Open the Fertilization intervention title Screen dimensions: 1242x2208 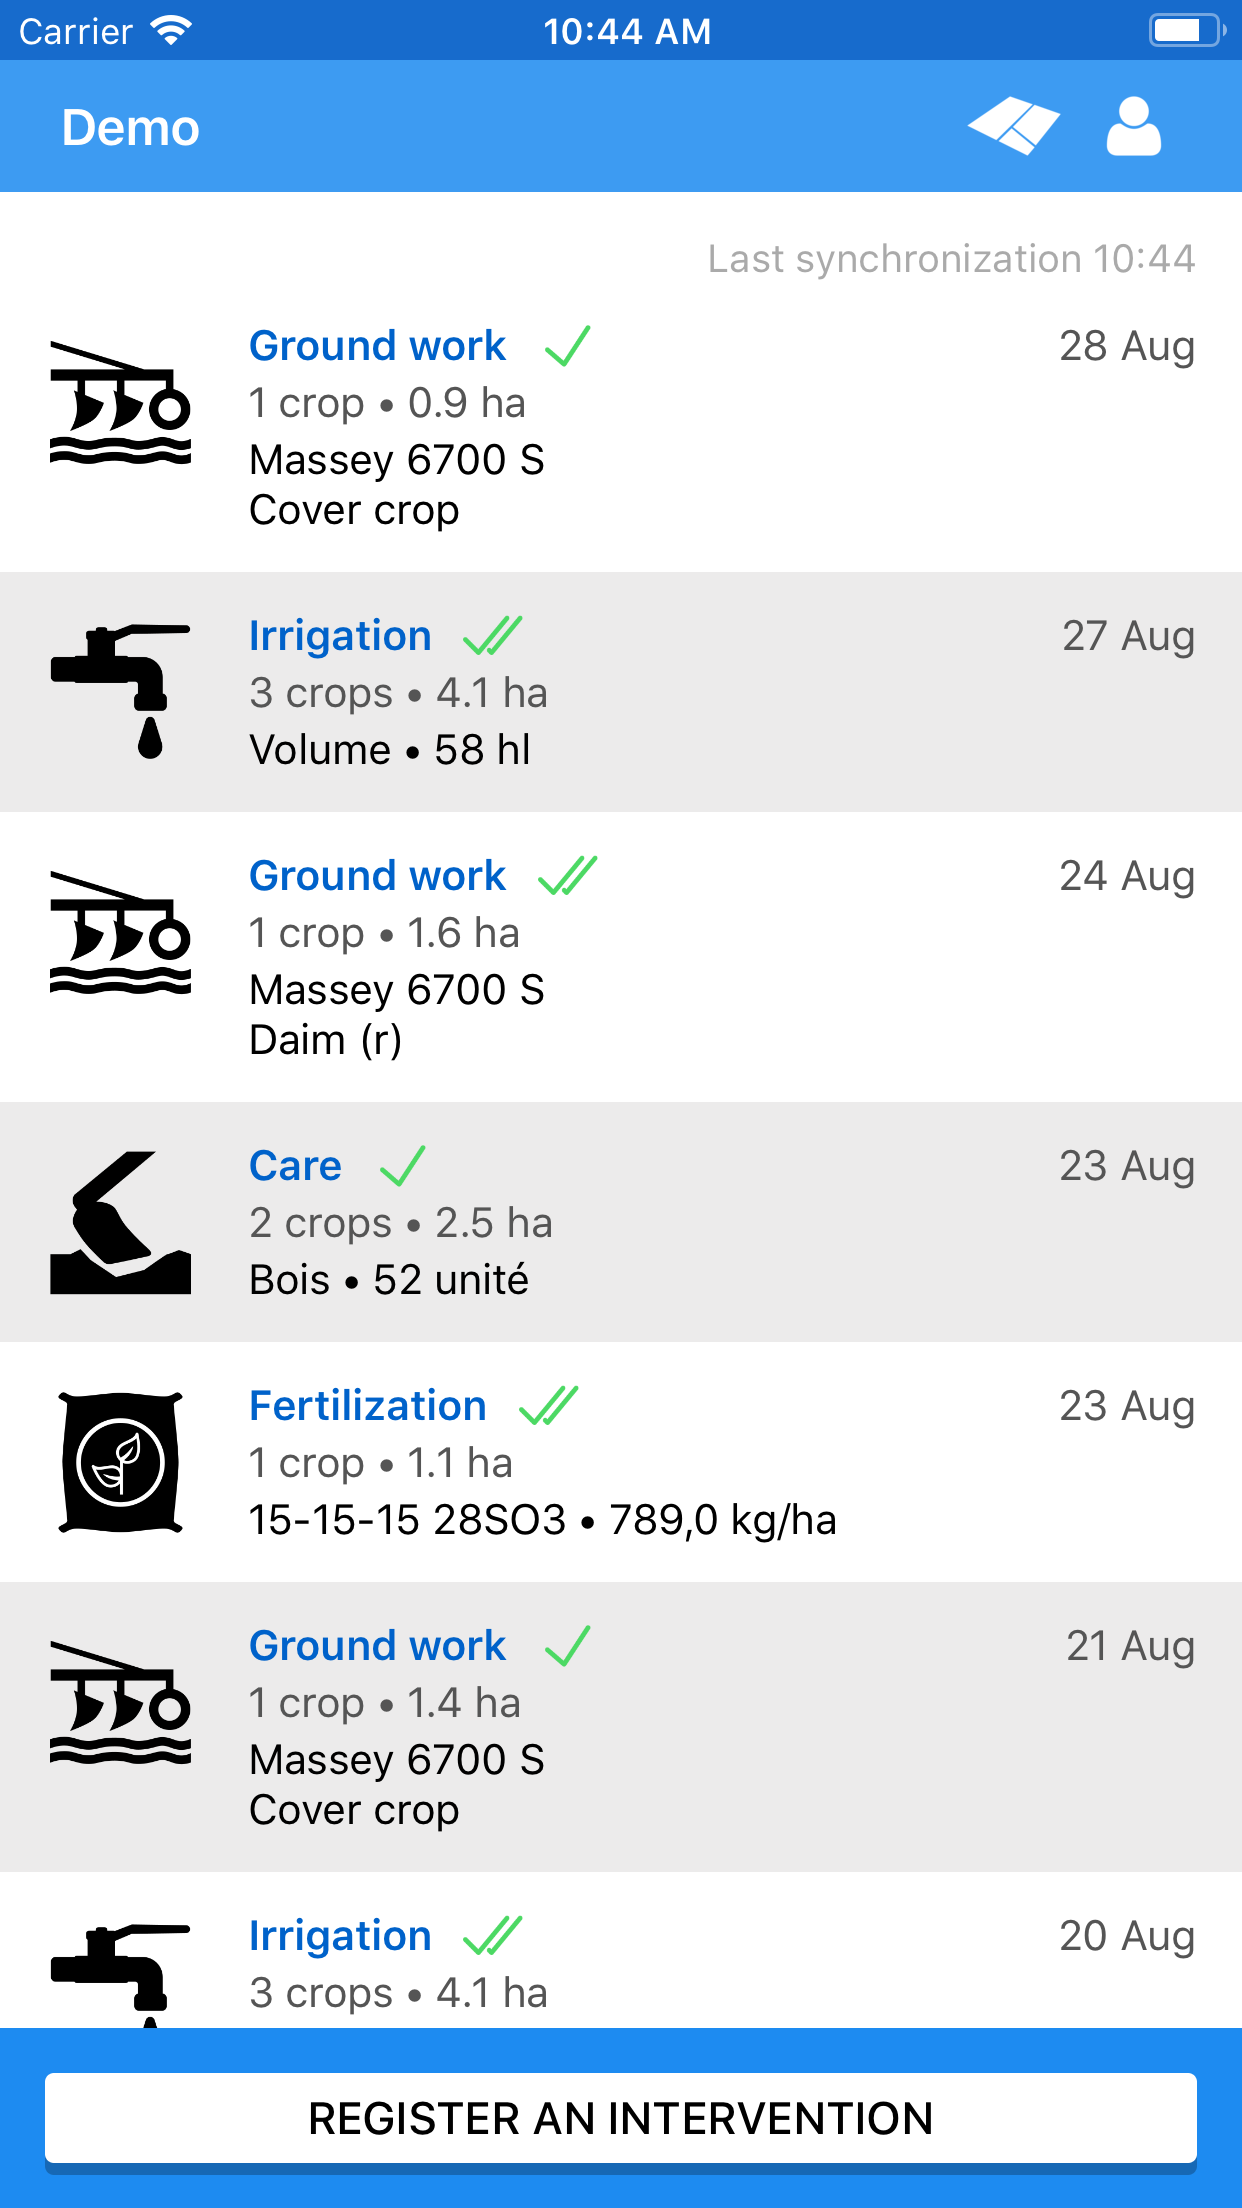pos(367,1406)
